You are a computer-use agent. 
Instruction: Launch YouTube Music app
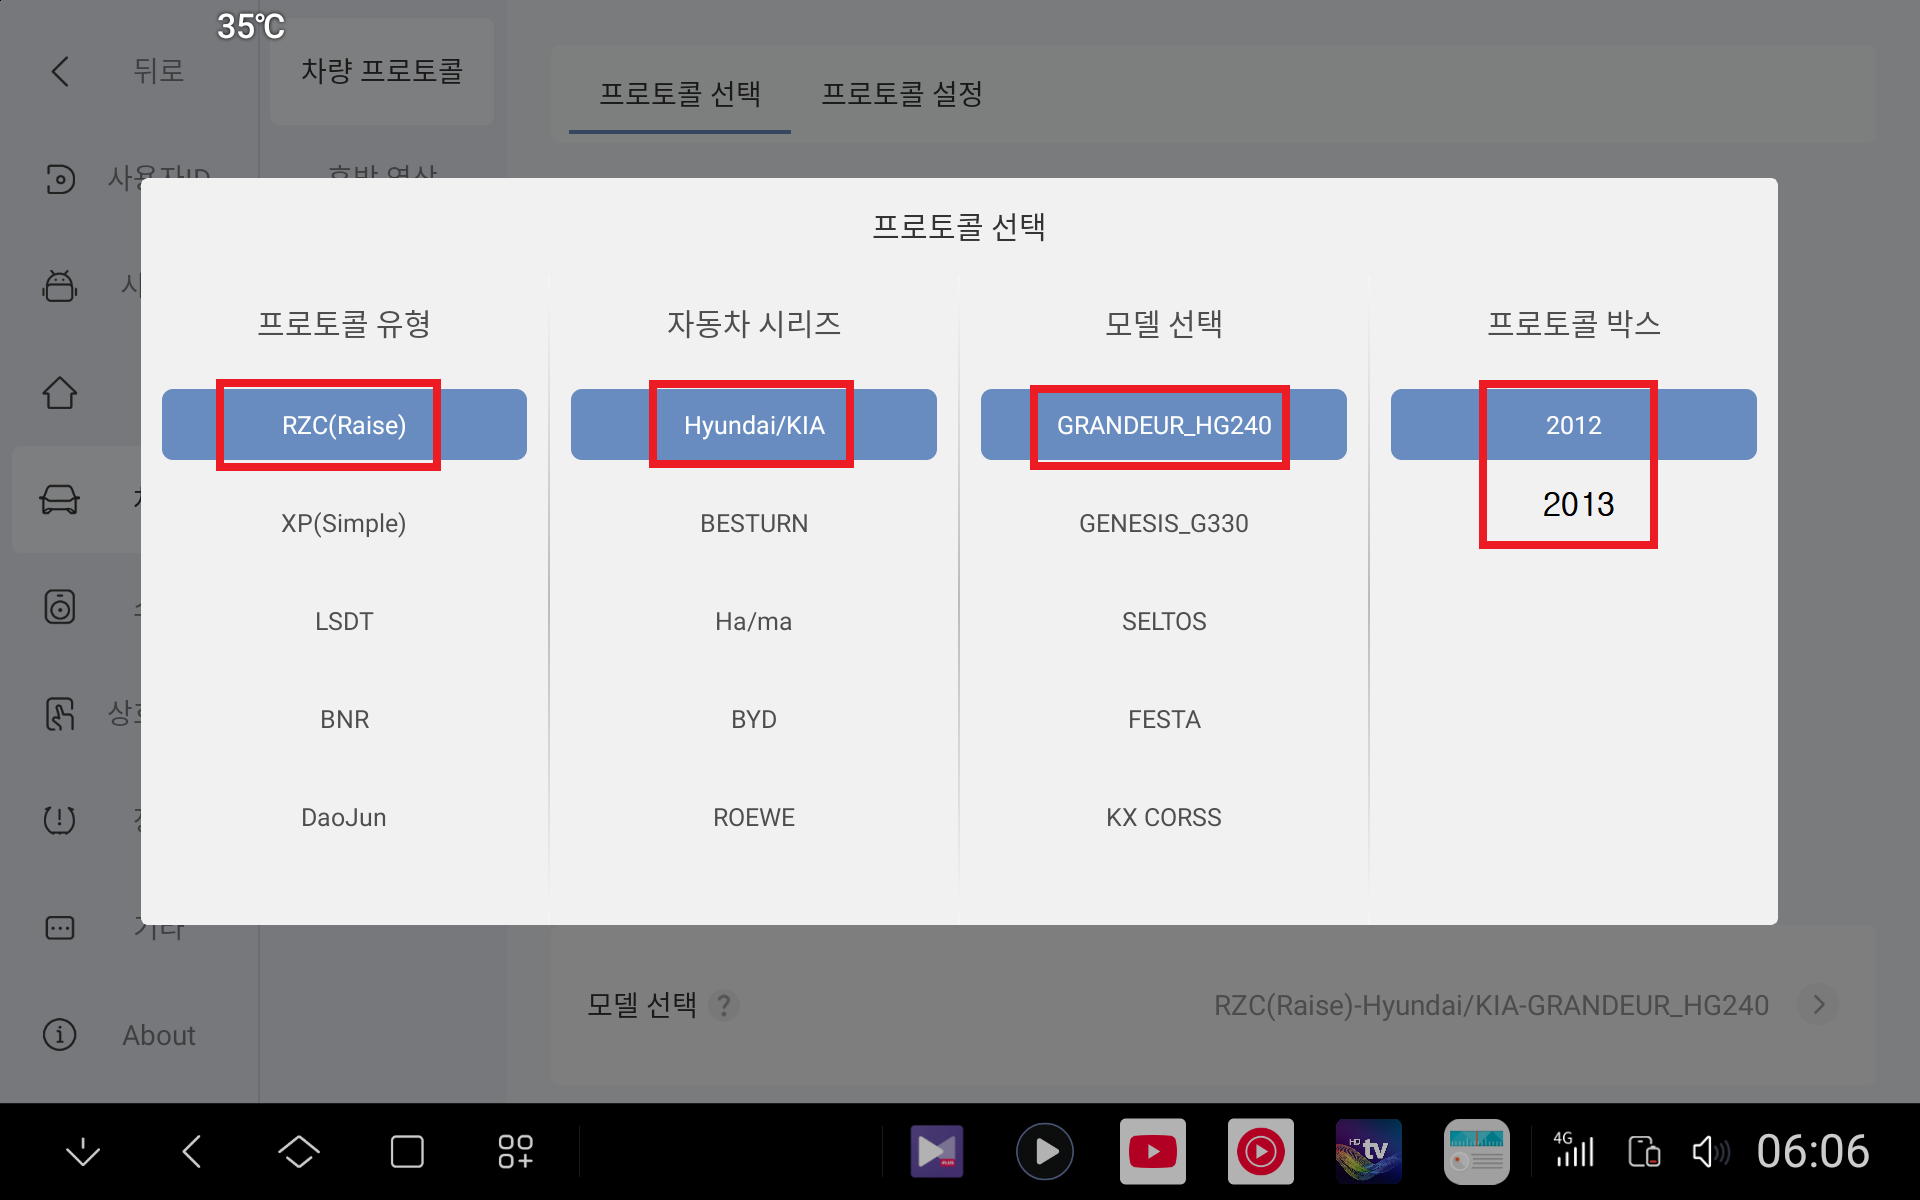click(1261, 1152)
